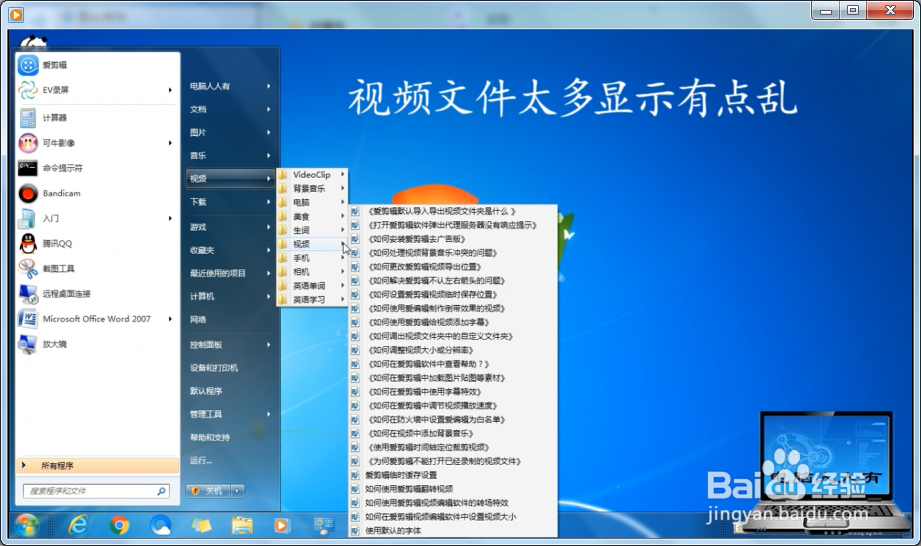Open the 电脑 folder in the video submenu
This screenshot has width=921, height=546.
[312, 202]
